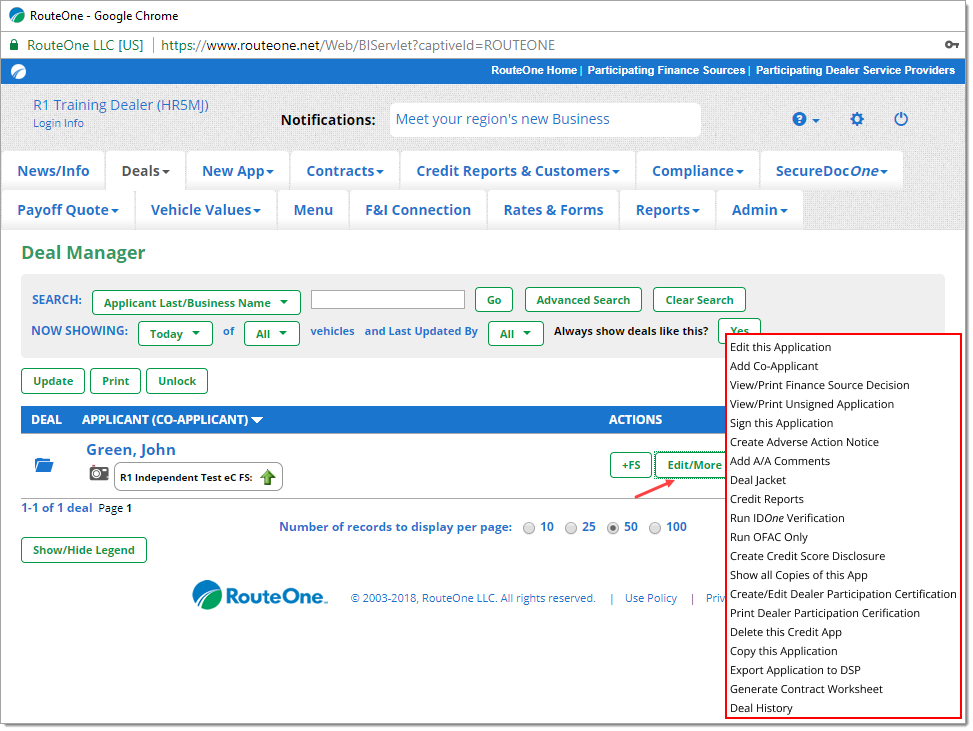Expand the Credit Reports & Customers menu
This screenshot has width=973, height=731.
pos(518,171)
